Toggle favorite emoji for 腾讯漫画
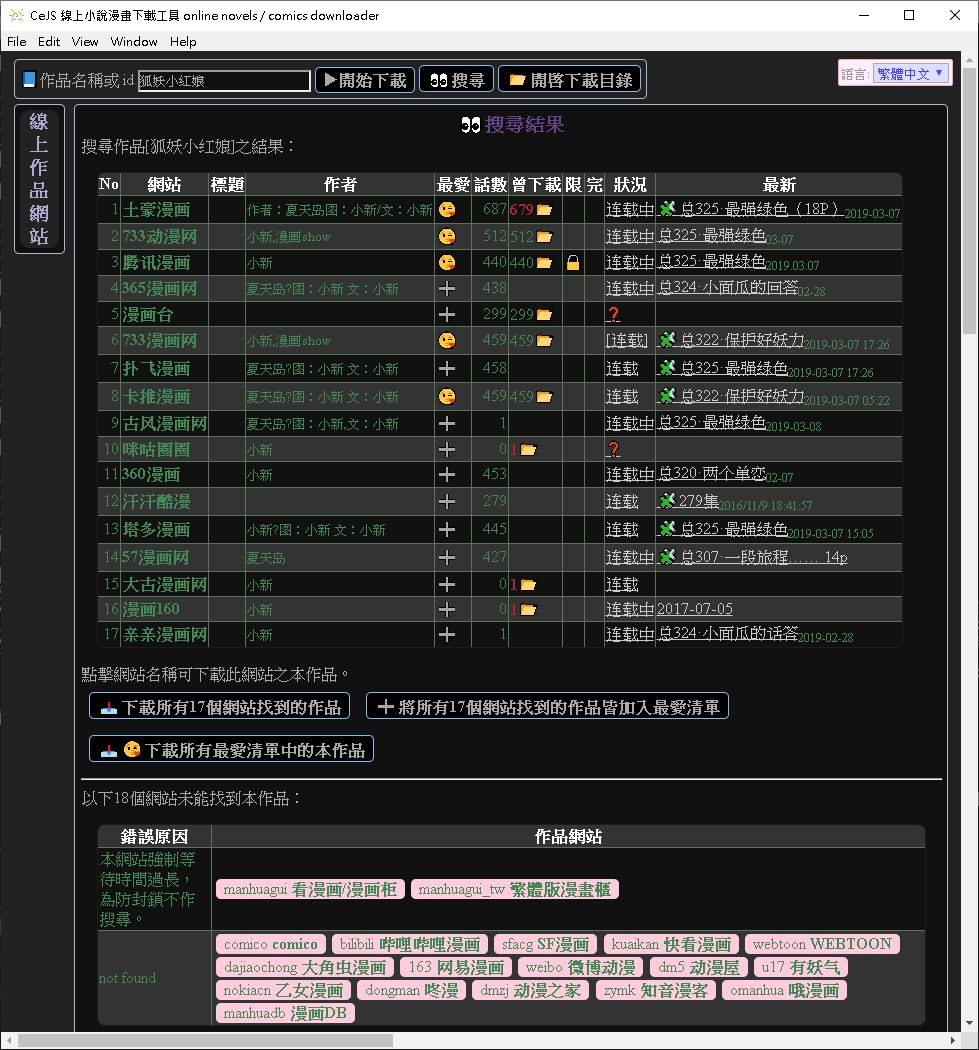 [x=447, y=262]
